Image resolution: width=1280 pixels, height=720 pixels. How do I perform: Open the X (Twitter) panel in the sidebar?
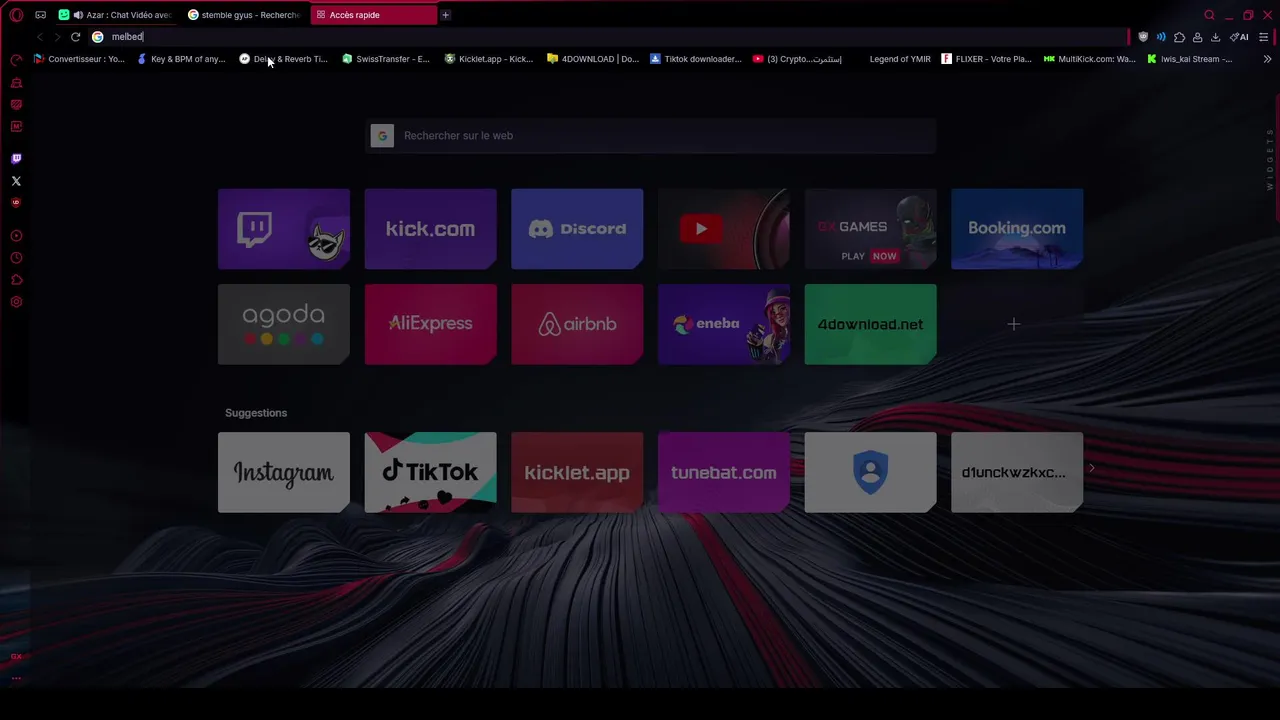click(x=16, y=181)
